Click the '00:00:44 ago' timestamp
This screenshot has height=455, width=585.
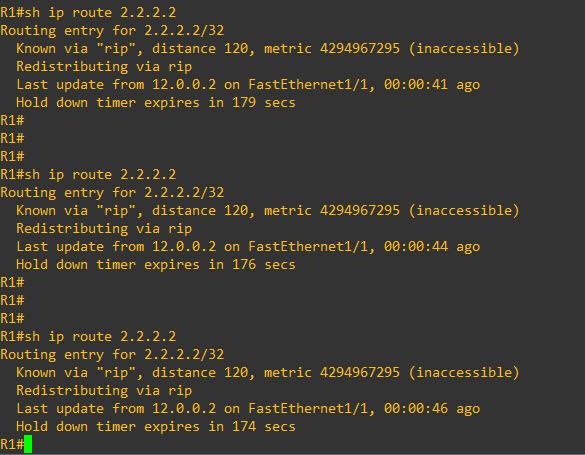click(432, 247)
